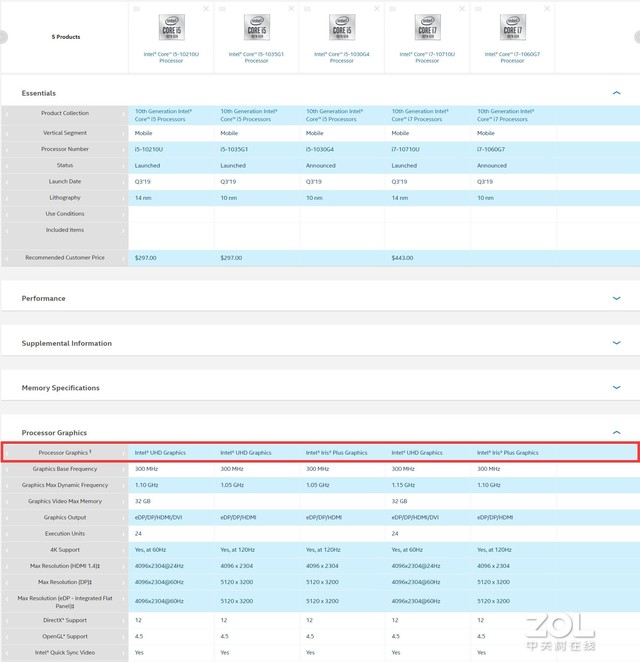Remove the i5-1035G1 column using its X

[291, 8]
